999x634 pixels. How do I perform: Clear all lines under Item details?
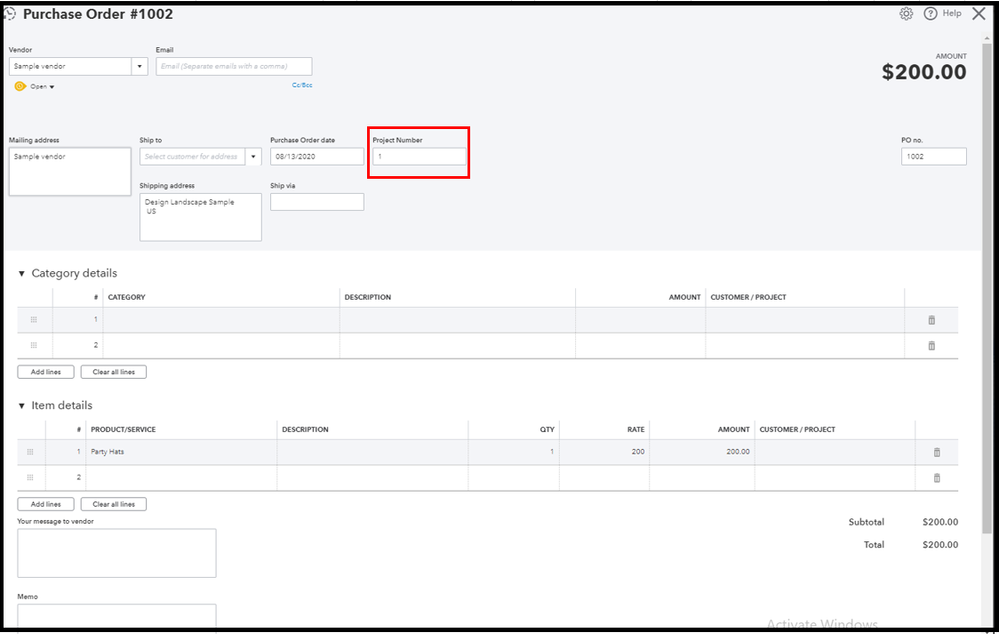tap(113, 504)
